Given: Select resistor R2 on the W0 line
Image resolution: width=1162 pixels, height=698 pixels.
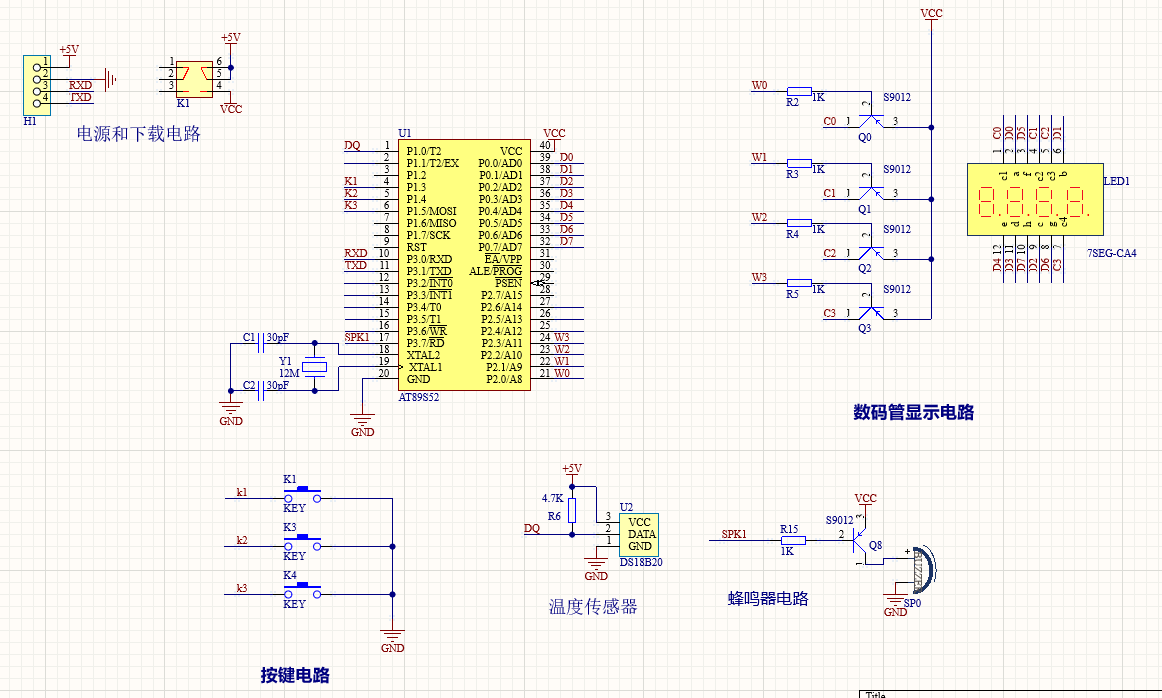Looking at the screenshot, I should [800, 91].
